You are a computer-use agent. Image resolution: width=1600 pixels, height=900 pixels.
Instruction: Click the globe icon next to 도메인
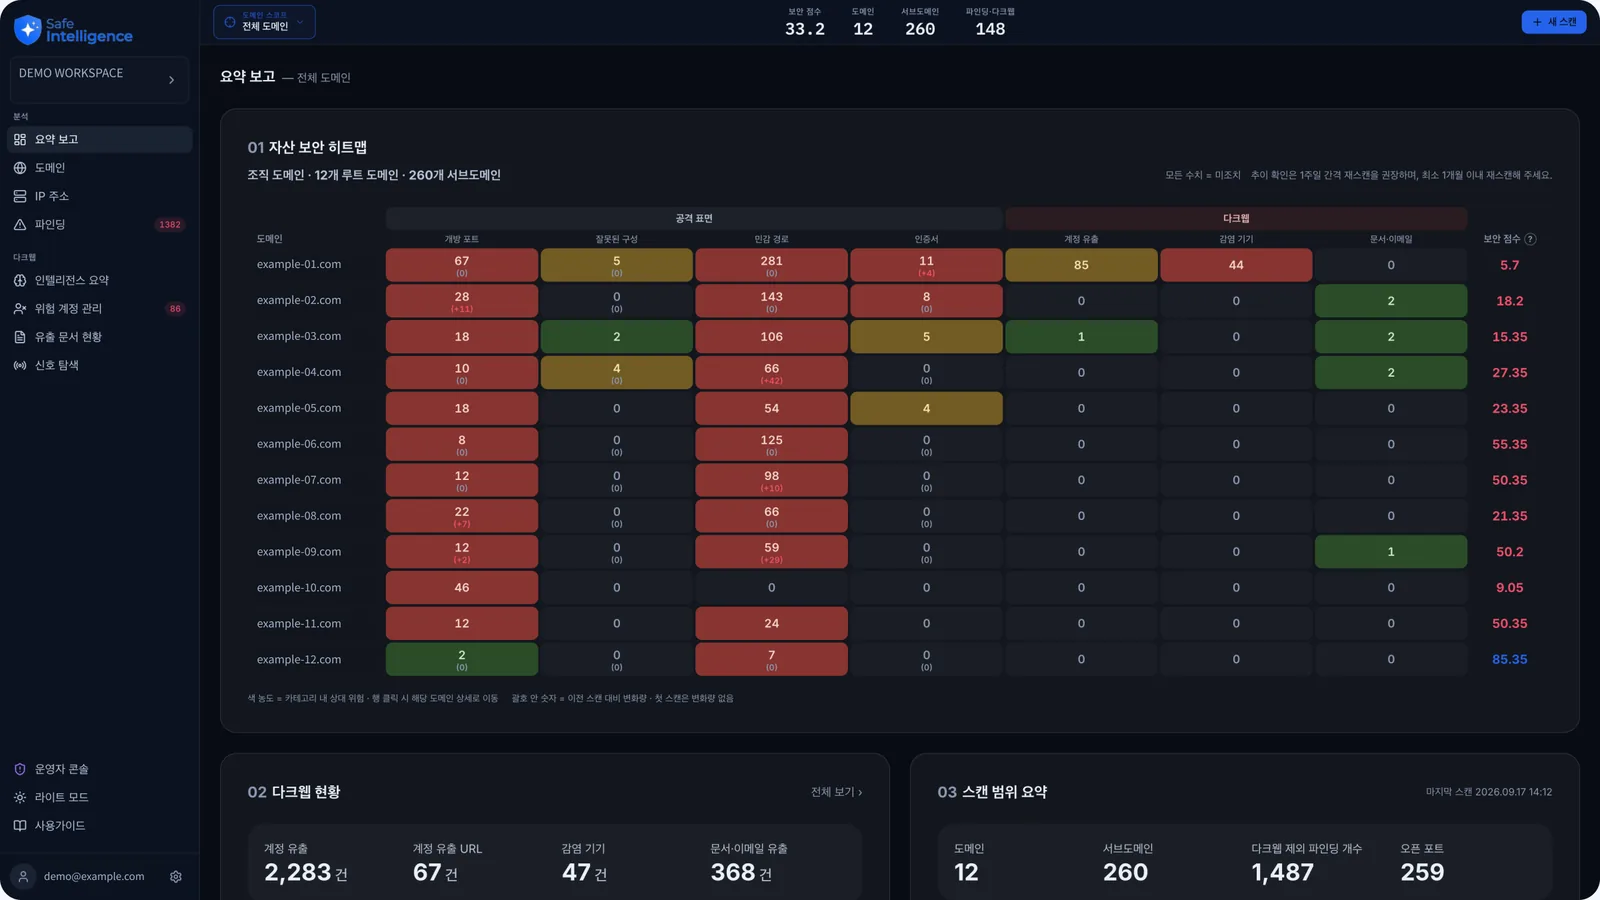coord(20,168)
